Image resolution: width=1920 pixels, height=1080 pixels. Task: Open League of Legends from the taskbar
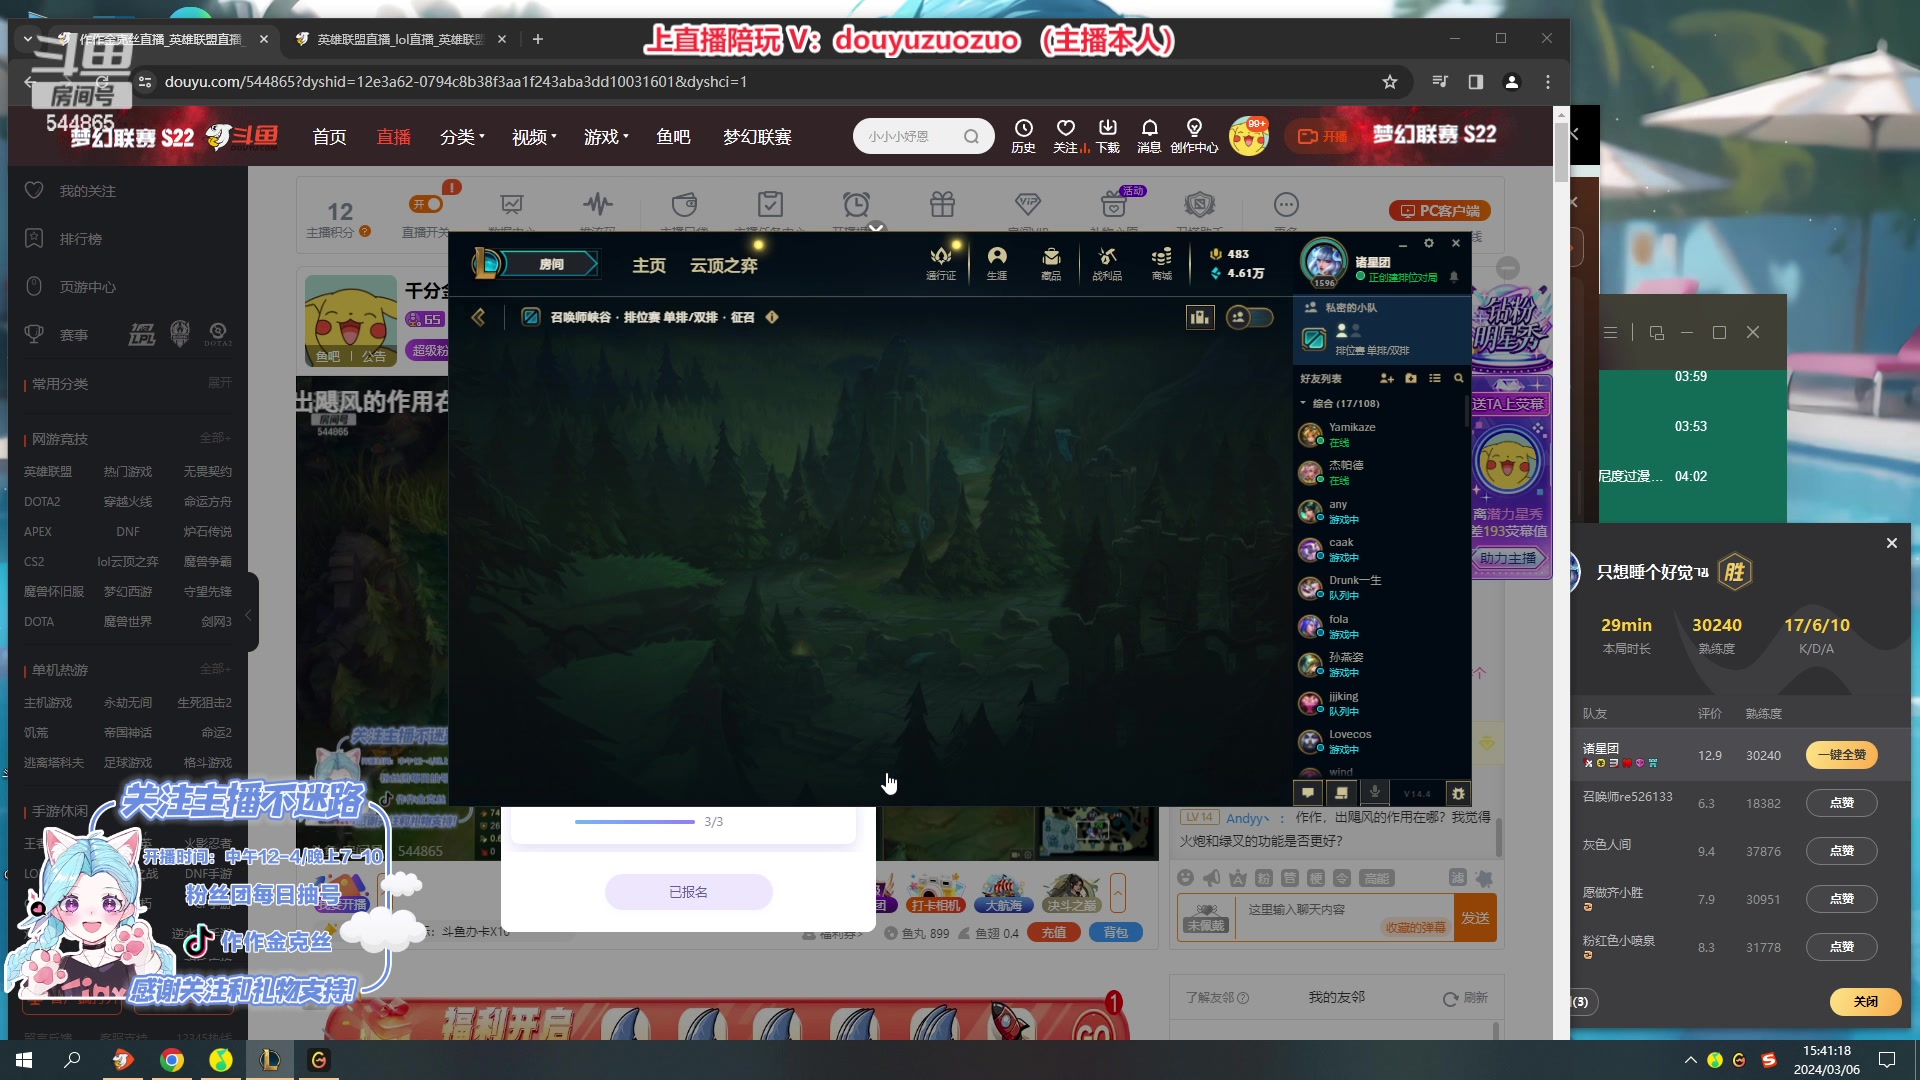[x=270, y=1059]
